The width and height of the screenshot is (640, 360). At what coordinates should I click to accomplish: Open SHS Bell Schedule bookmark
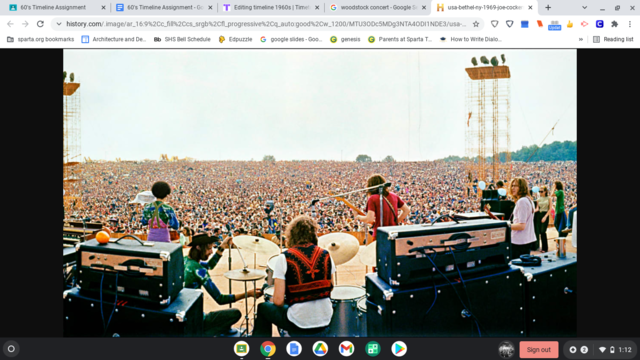coord(182,39)
